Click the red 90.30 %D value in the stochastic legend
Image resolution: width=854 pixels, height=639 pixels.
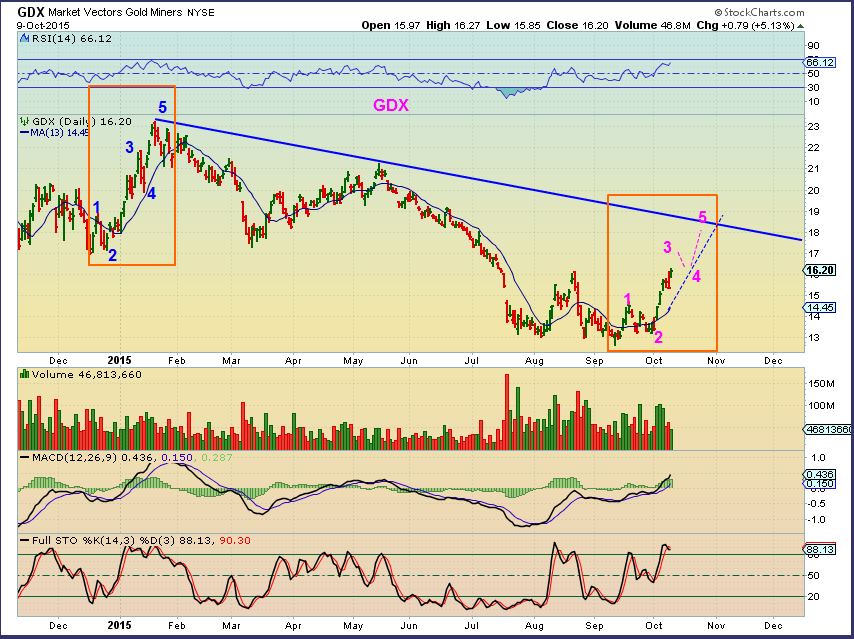click(x=235, y=541)
